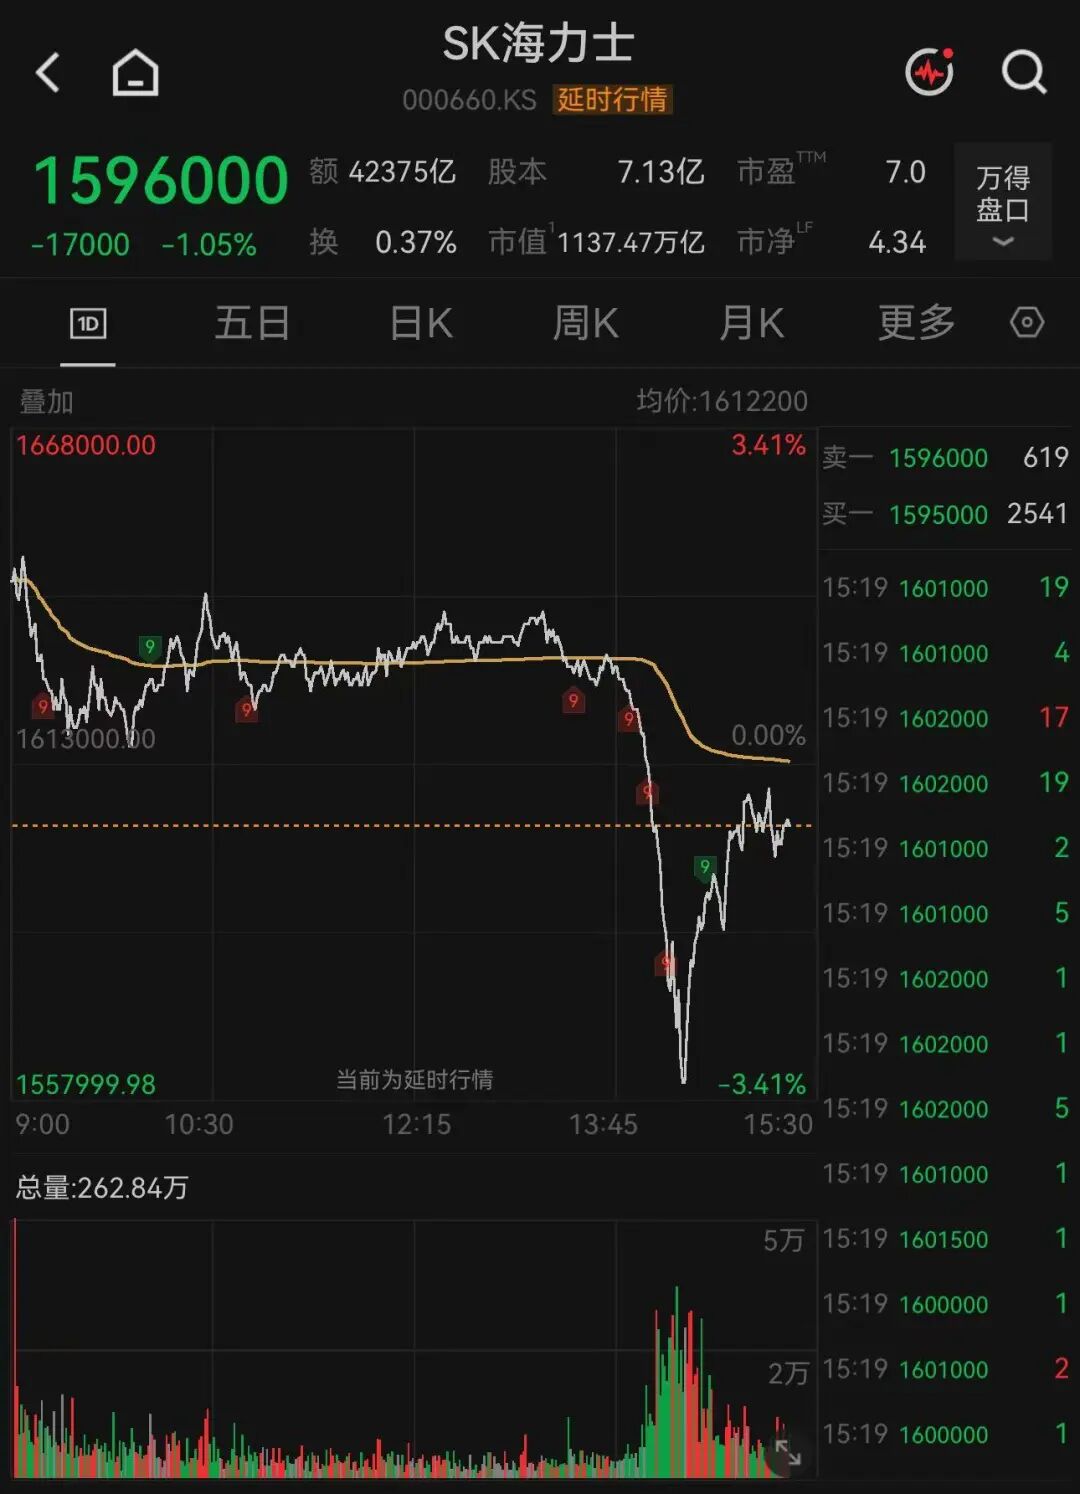Image resolution: width=1080 pixels, height=1494 pixels.
Task: Open chart settings hexagon icon
Action: coord(1027,322)
